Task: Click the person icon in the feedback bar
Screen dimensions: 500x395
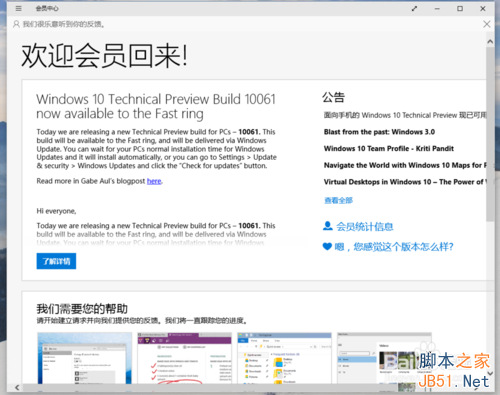Action: coord(16,24)
